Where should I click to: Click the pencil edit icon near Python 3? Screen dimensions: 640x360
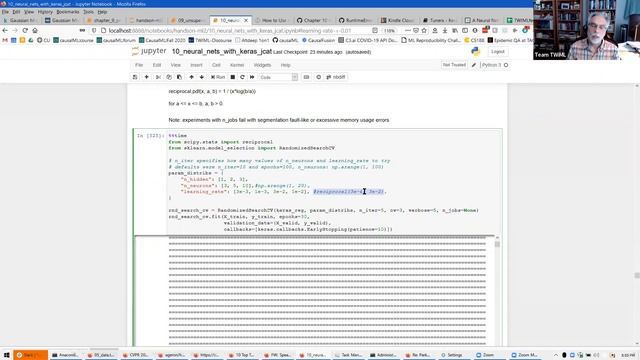474,65
